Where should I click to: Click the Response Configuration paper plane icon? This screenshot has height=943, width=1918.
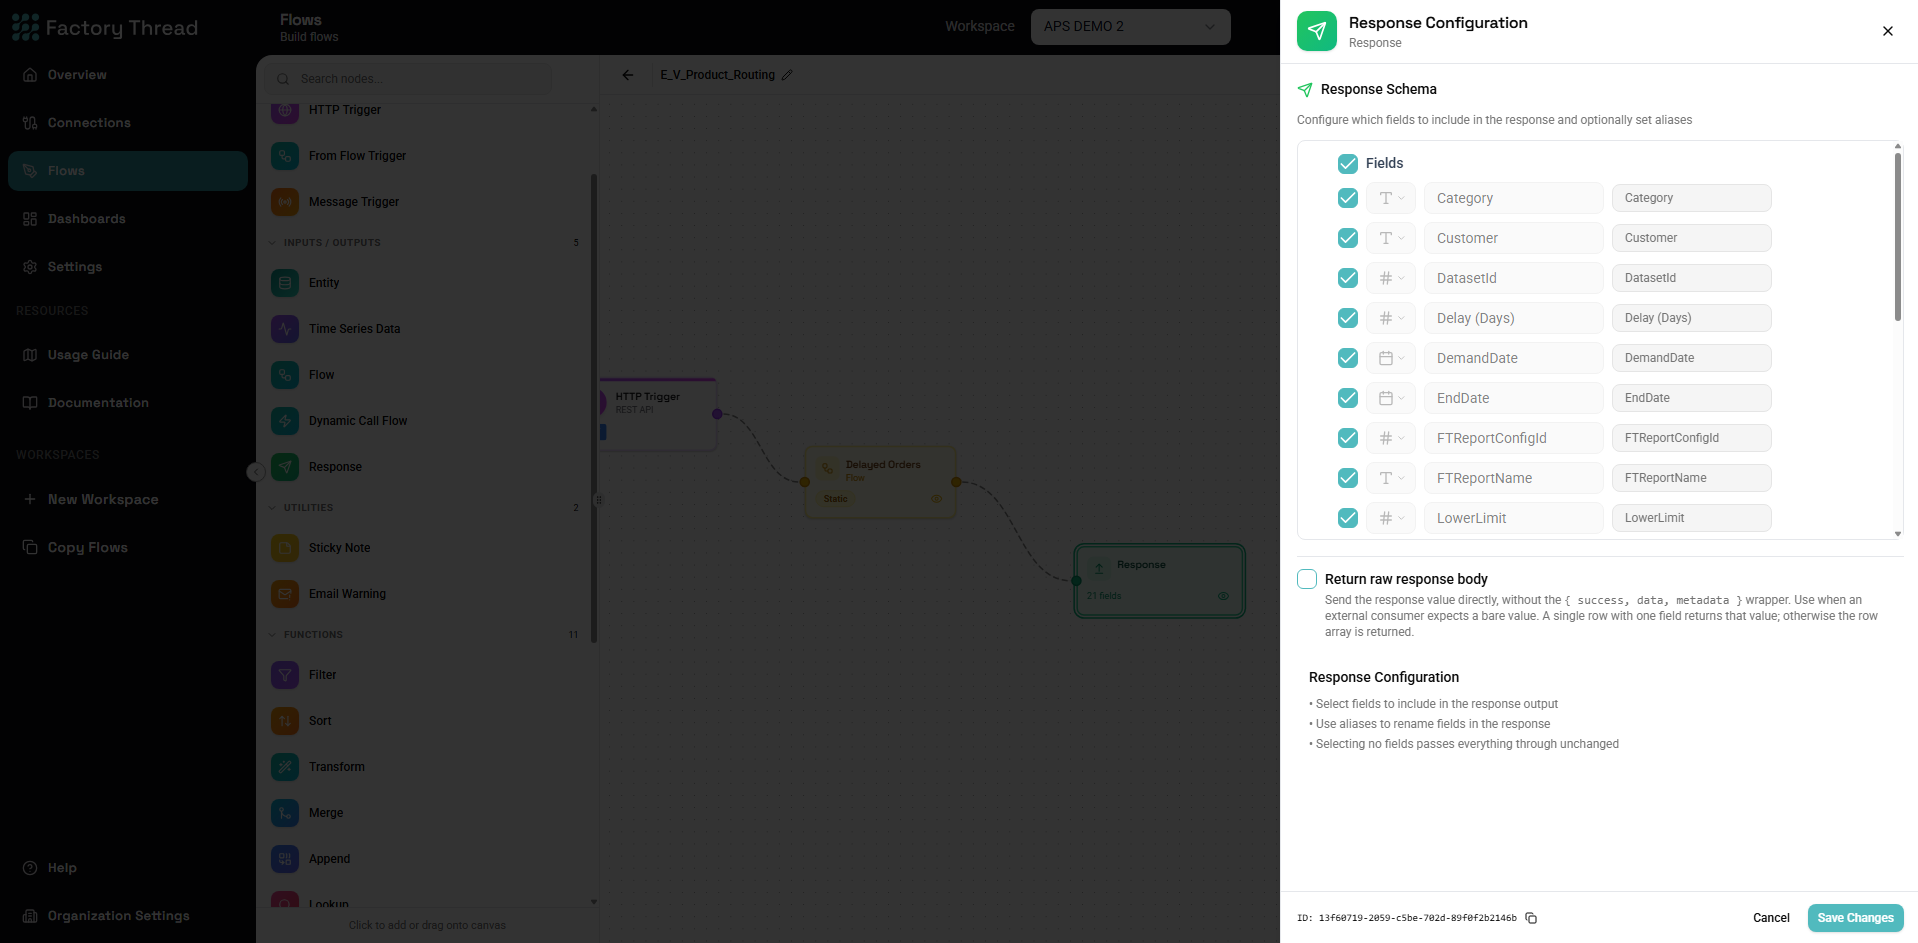point(1317,31)
